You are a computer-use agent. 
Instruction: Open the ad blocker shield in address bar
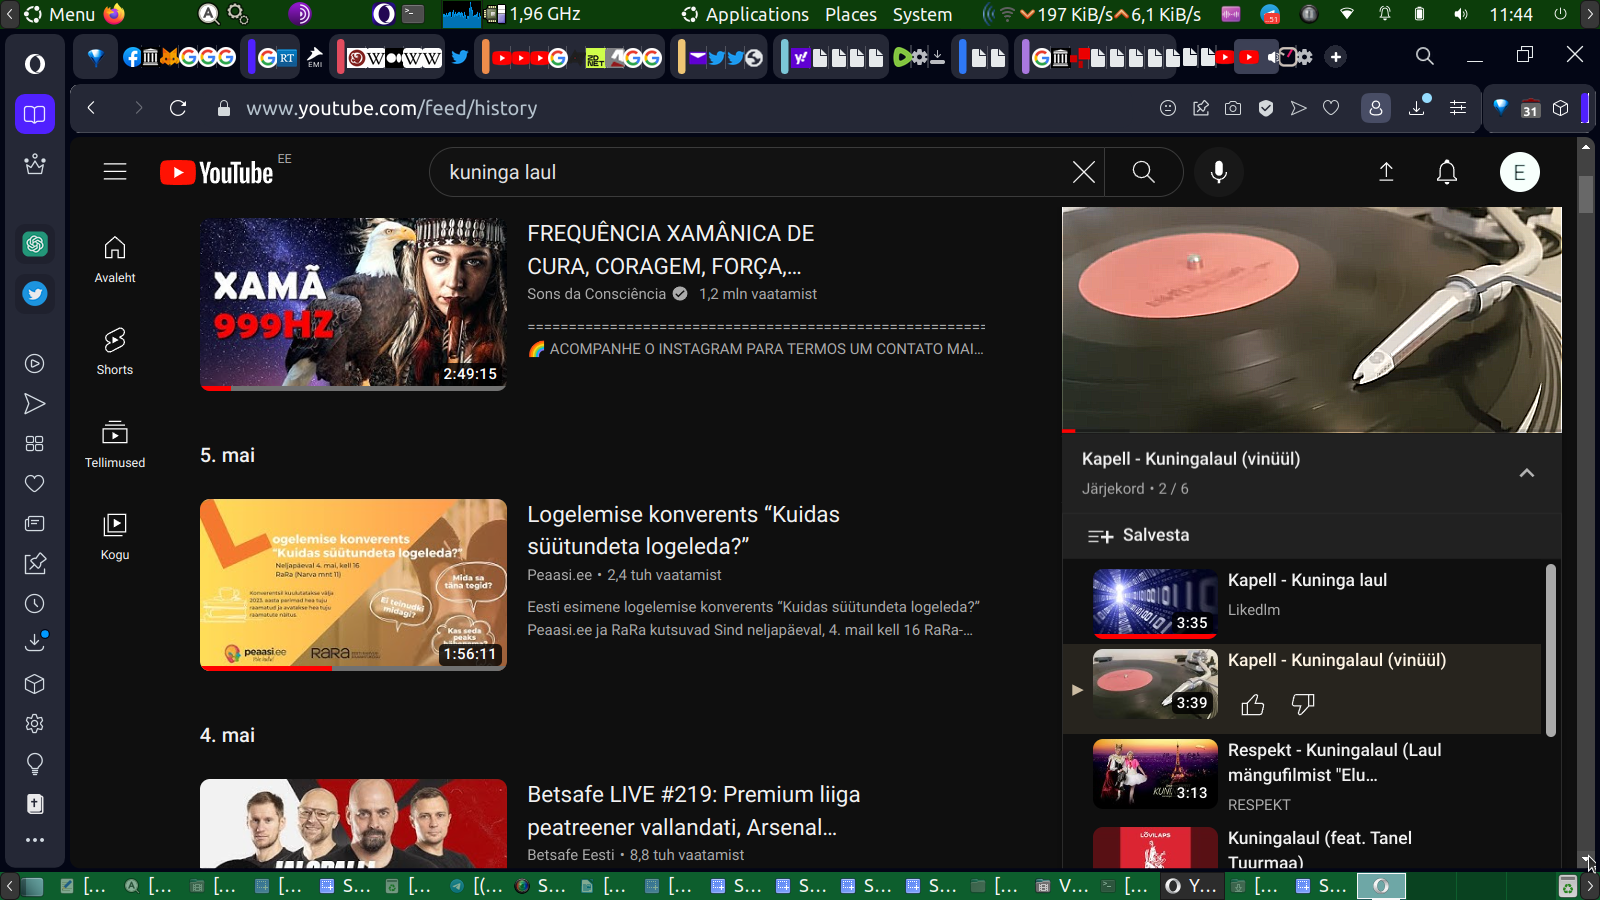point(1266,108)
